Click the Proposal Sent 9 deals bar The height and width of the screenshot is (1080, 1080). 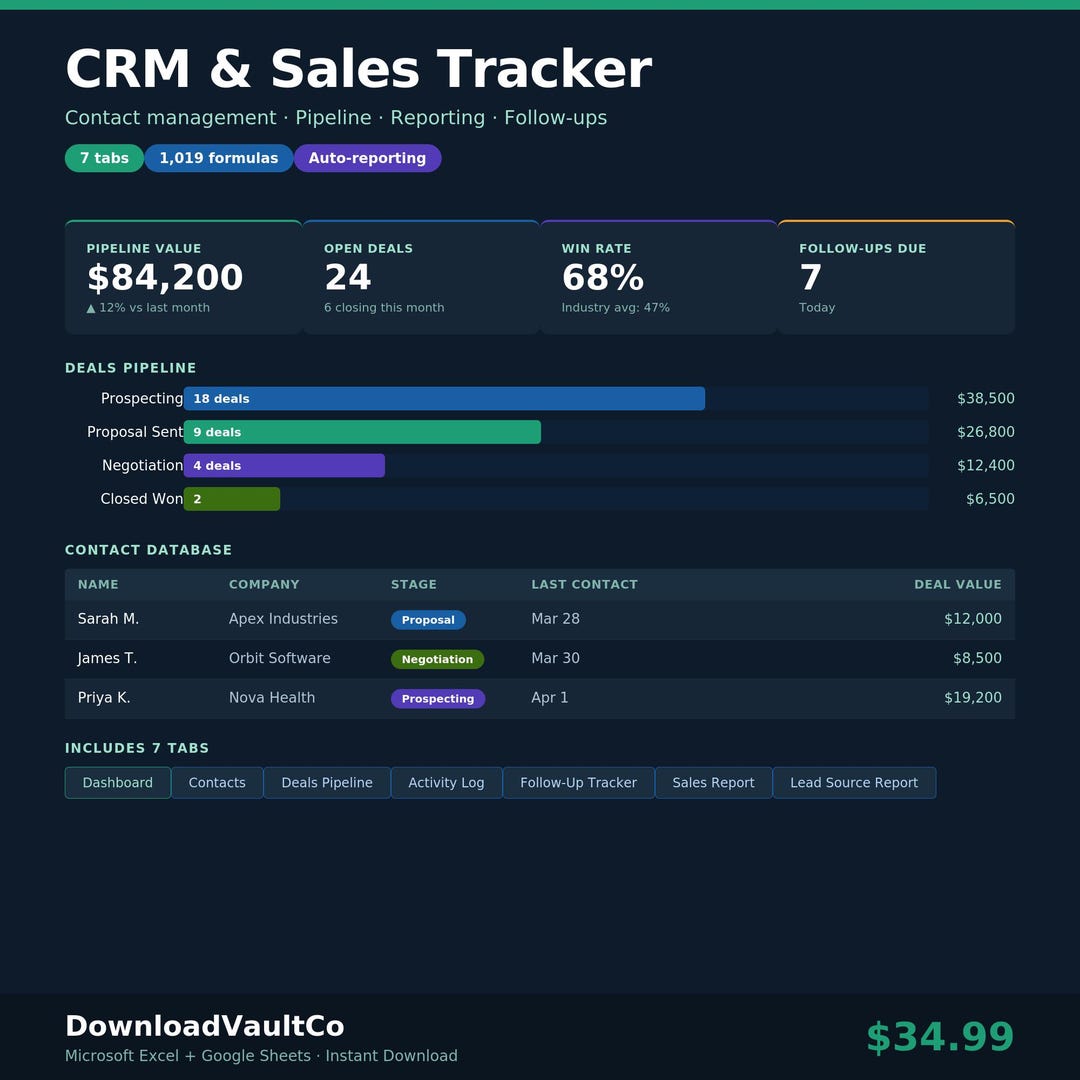pos(362,432)
